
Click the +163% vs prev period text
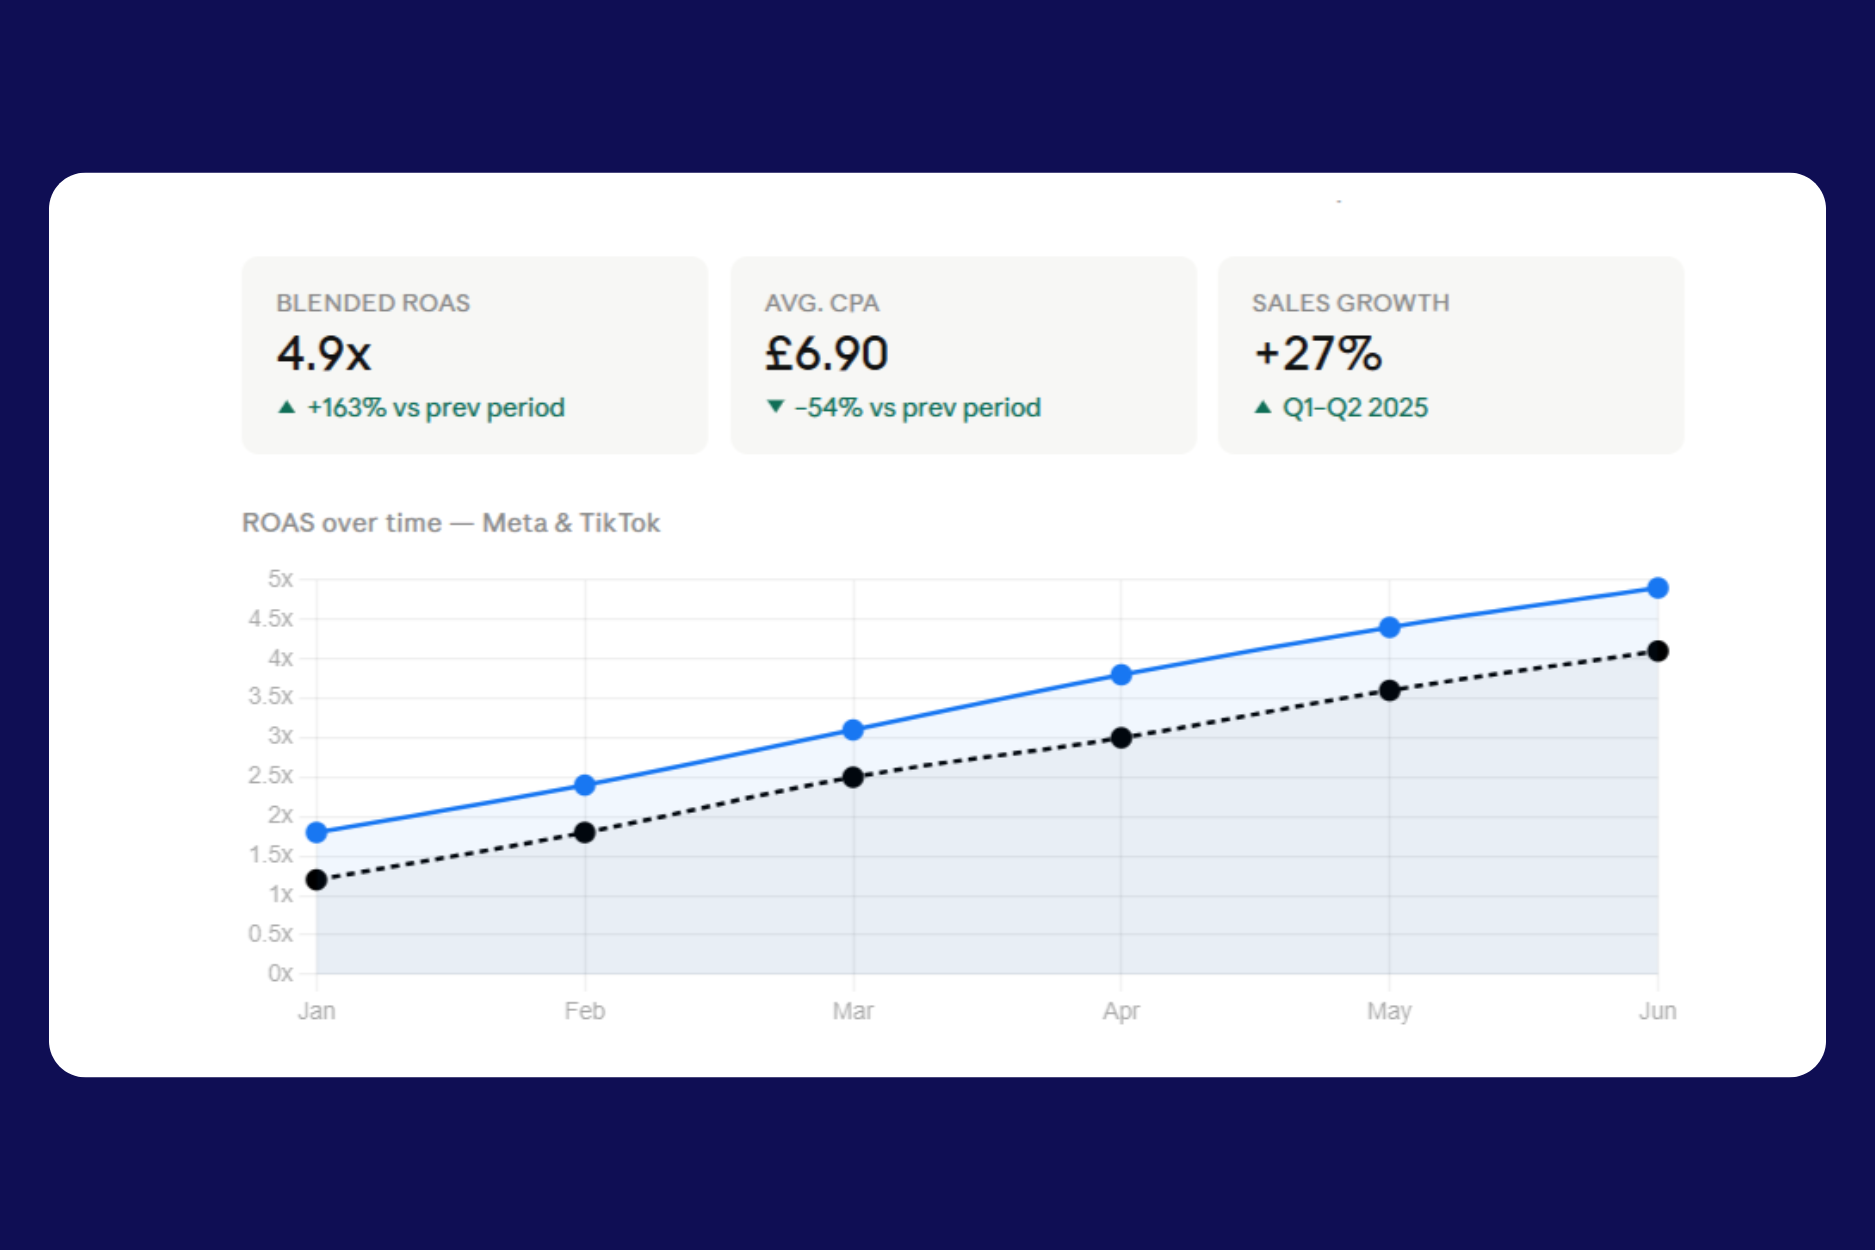pos(435,408)
